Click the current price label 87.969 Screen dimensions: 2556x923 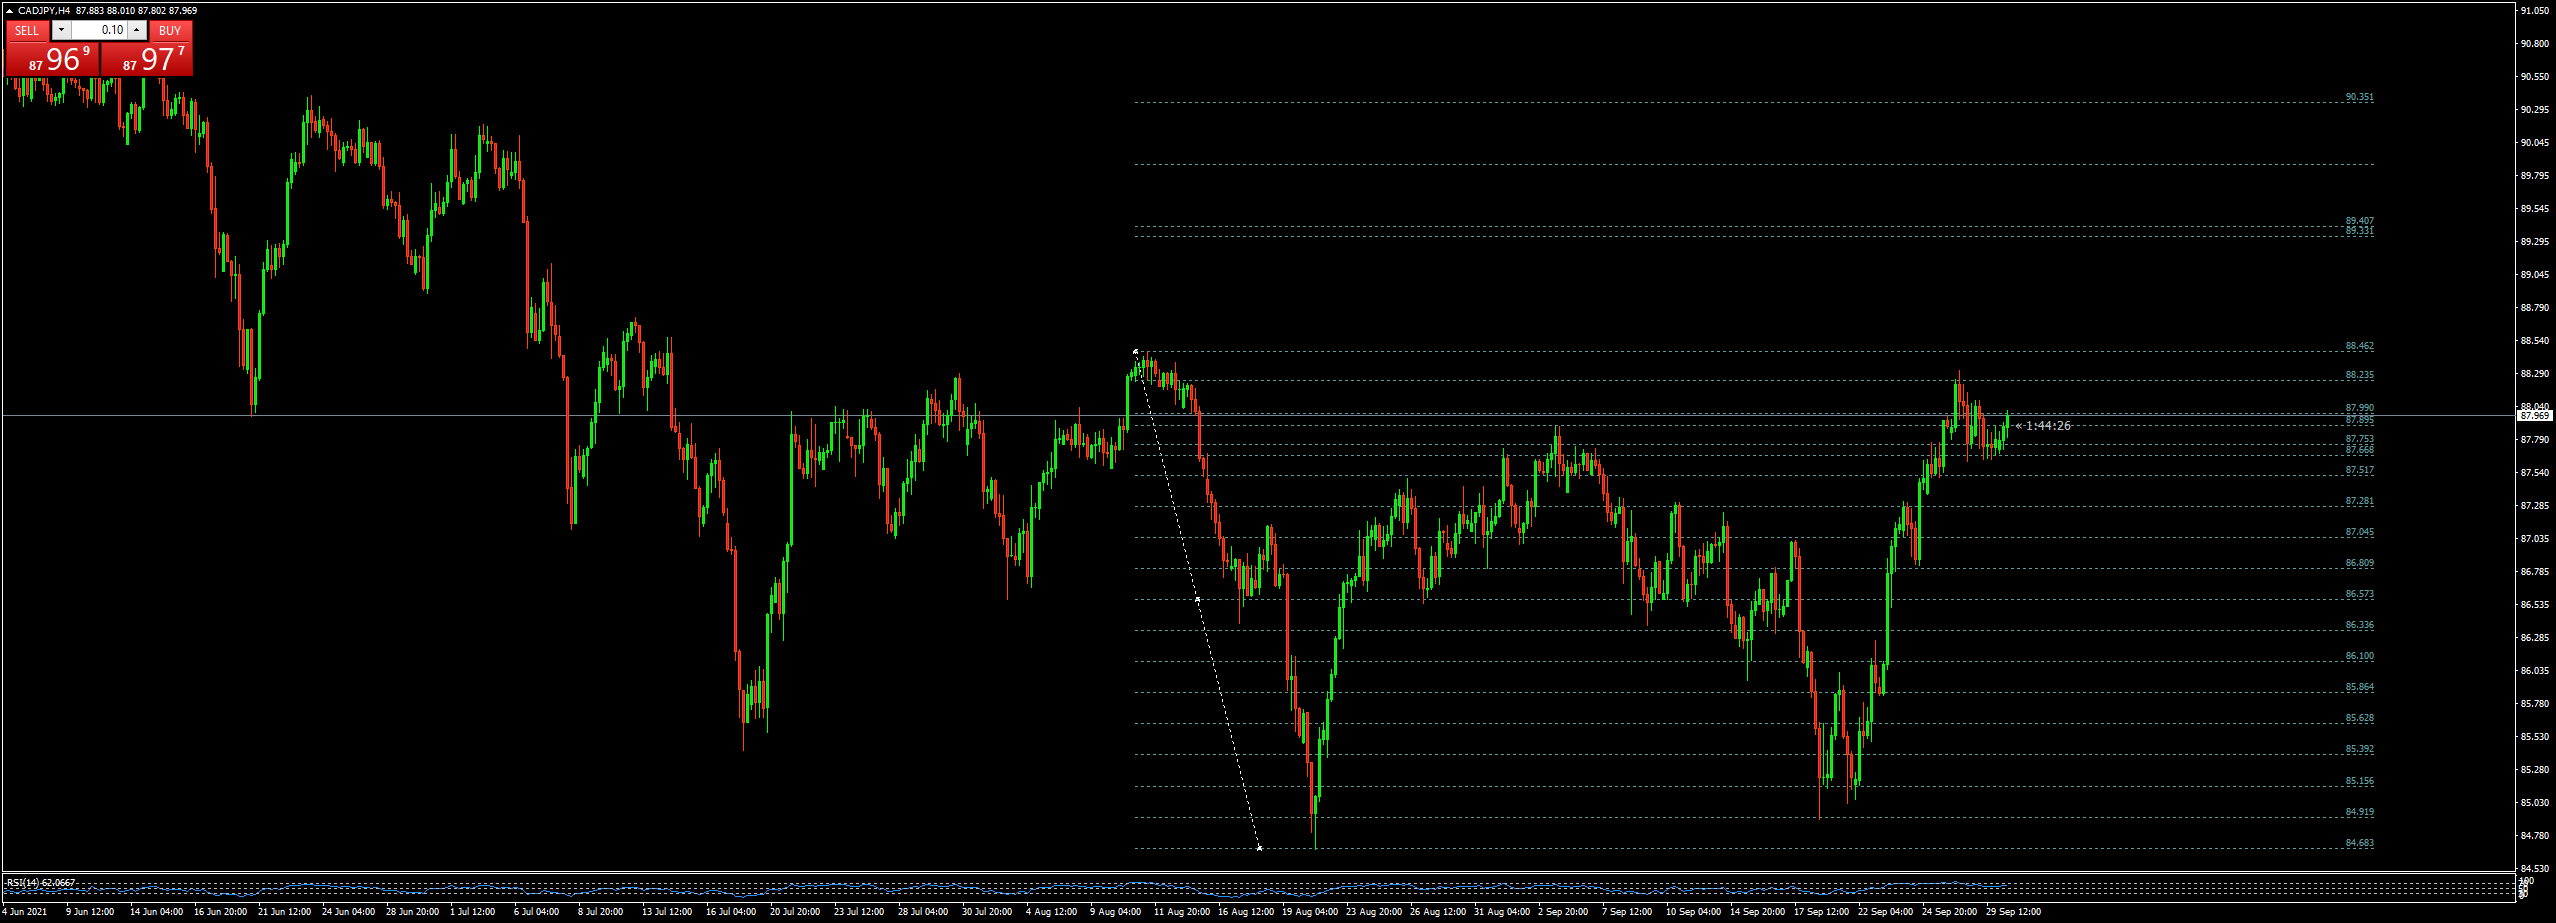(x=2534, y=415)
